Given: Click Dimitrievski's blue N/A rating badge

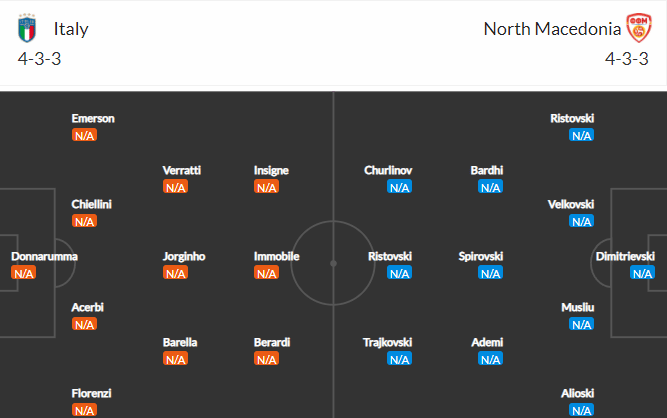Looking at the screenshot, I should (642, 273).
